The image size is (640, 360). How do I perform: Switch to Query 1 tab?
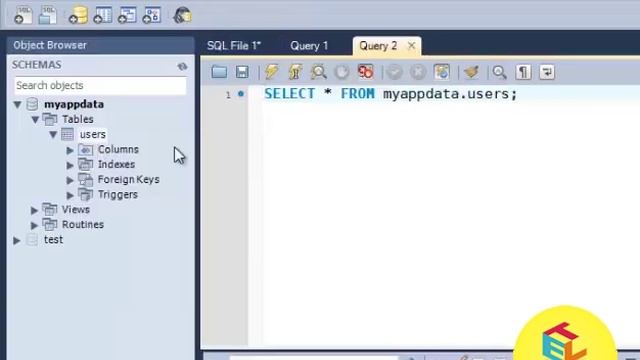coord(309,46)
